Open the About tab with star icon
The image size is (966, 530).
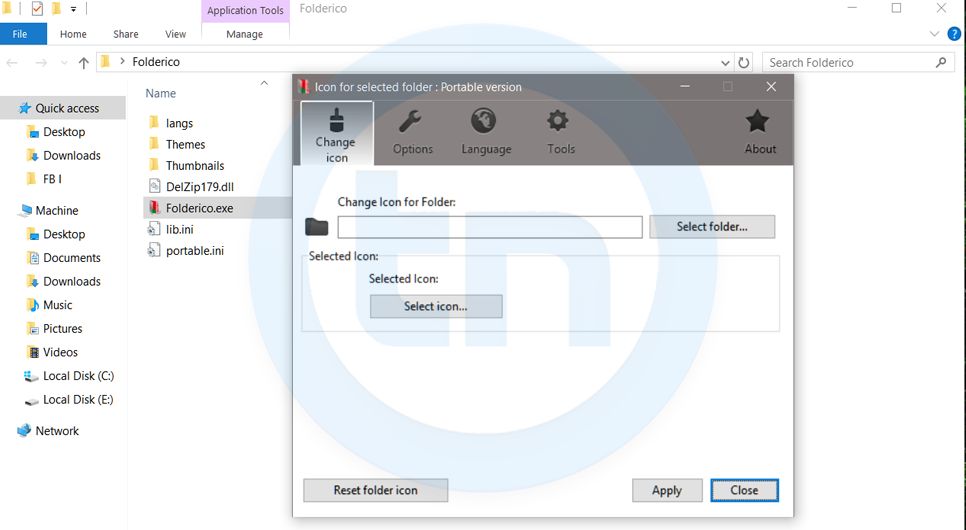(759, 133)
